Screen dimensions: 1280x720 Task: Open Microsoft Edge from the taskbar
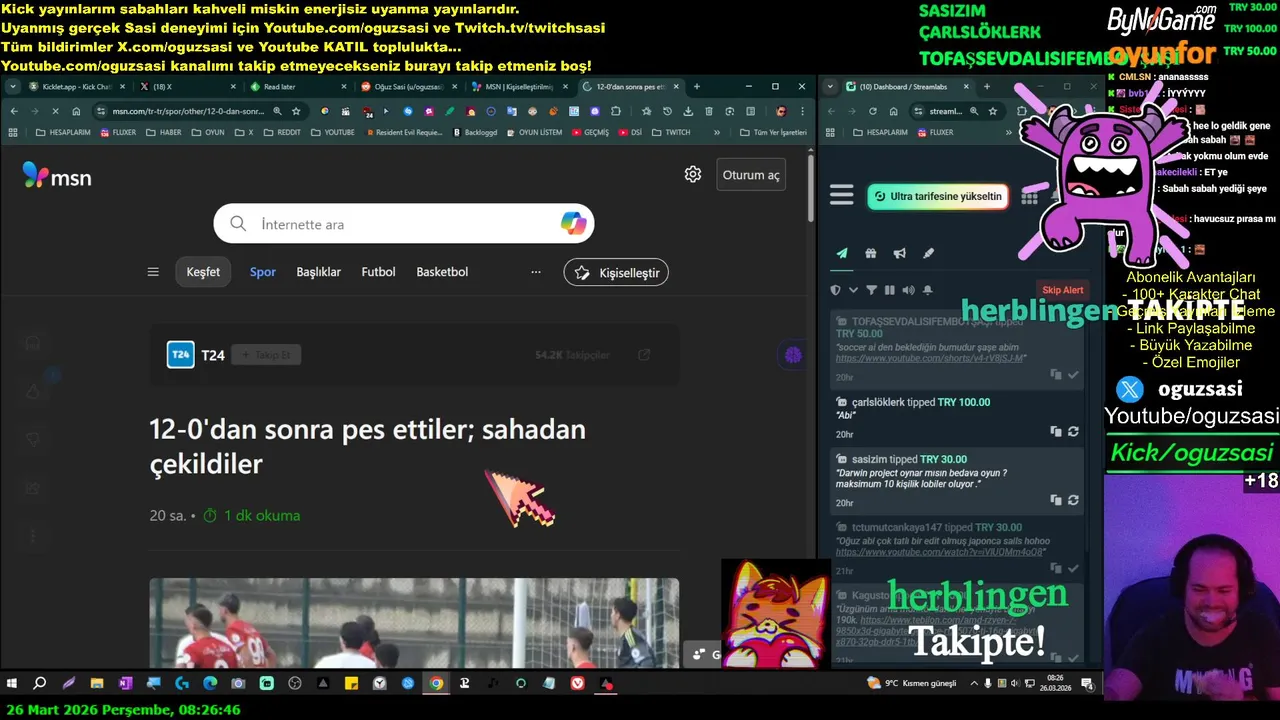pos(210,683)
